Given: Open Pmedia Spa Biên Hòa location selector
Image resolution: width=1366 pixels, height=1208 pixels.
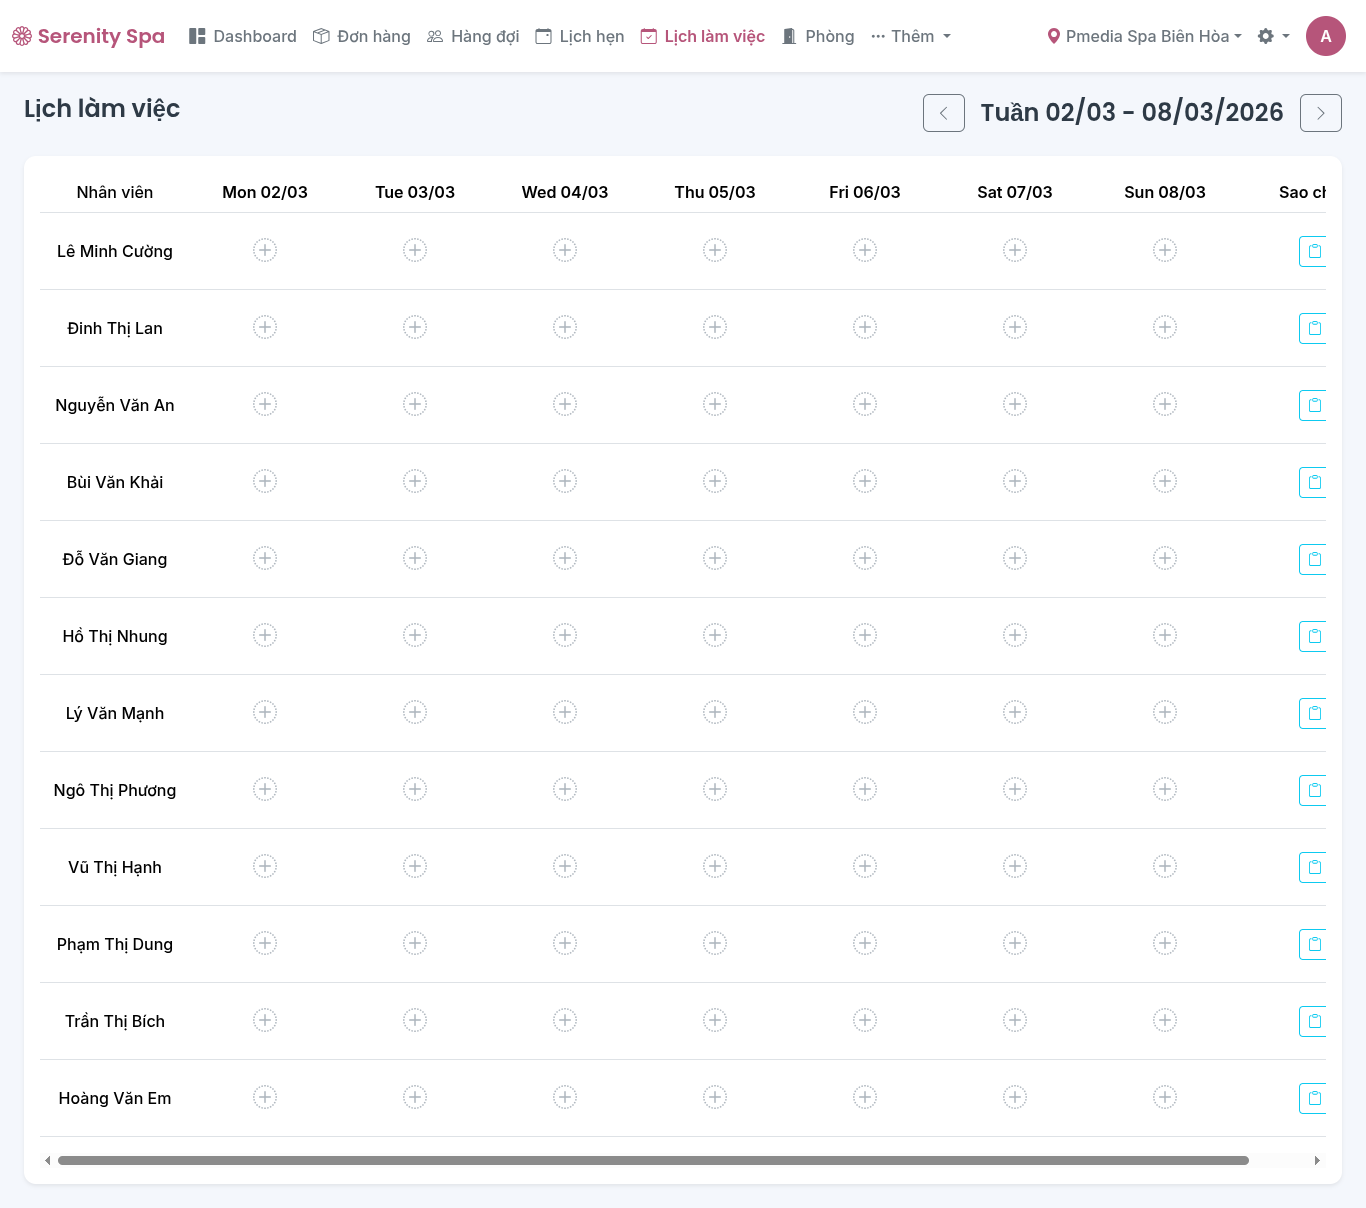Looking at the screenshot, I should [1144, 36].
